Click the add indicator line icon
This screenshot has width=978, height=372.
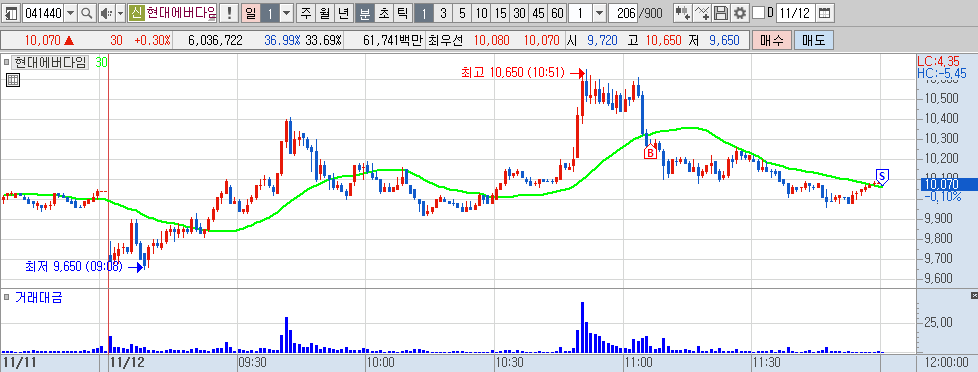pyautogui.click(x=702, y=12)
